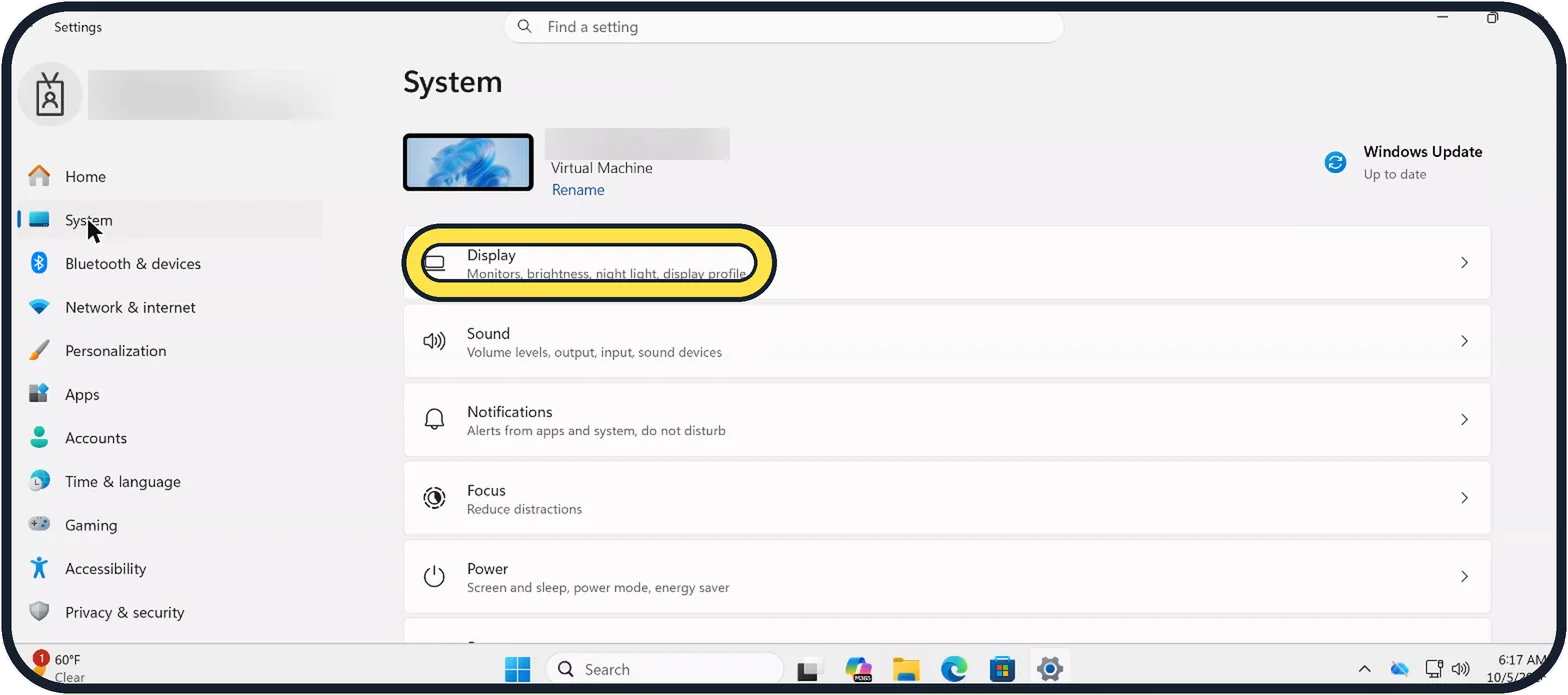Click the Privacy & security shield icon

point(39,612)
